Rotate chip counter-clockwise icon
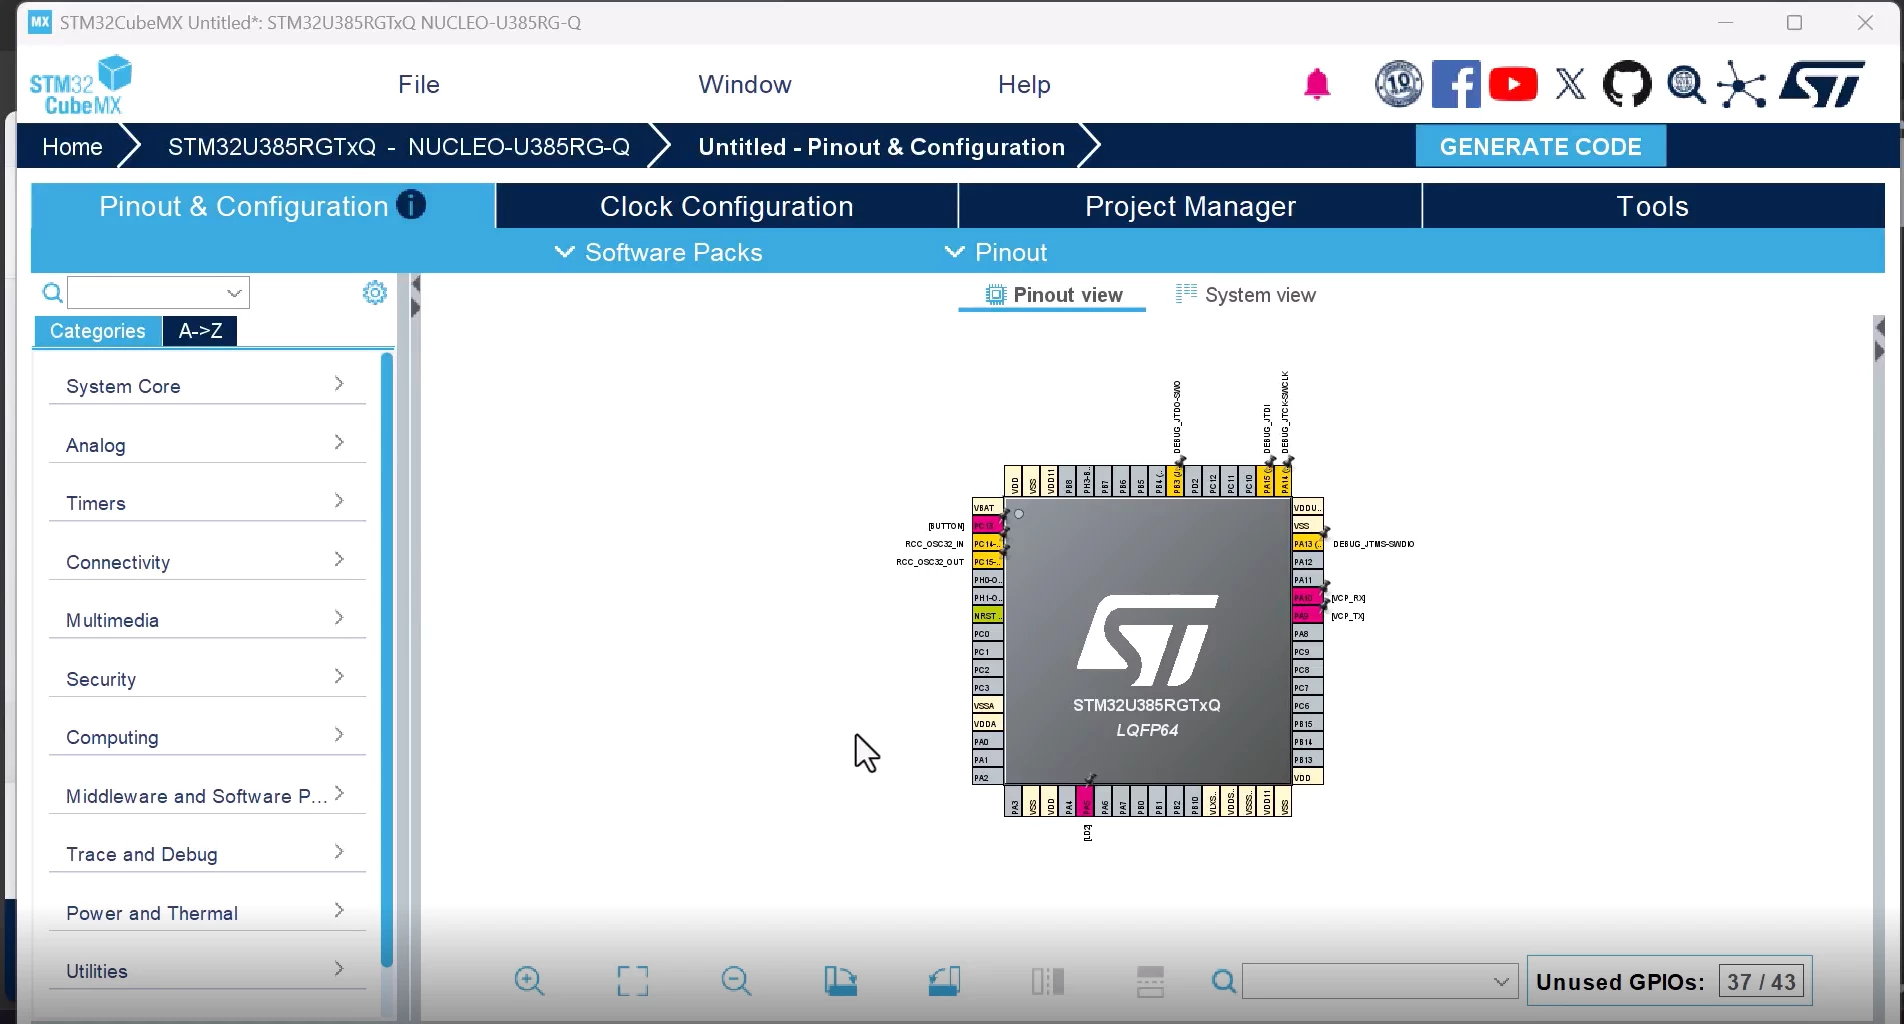Image resolution: width=1904 pixels, height=1024 pixels. tap(944, 981)
